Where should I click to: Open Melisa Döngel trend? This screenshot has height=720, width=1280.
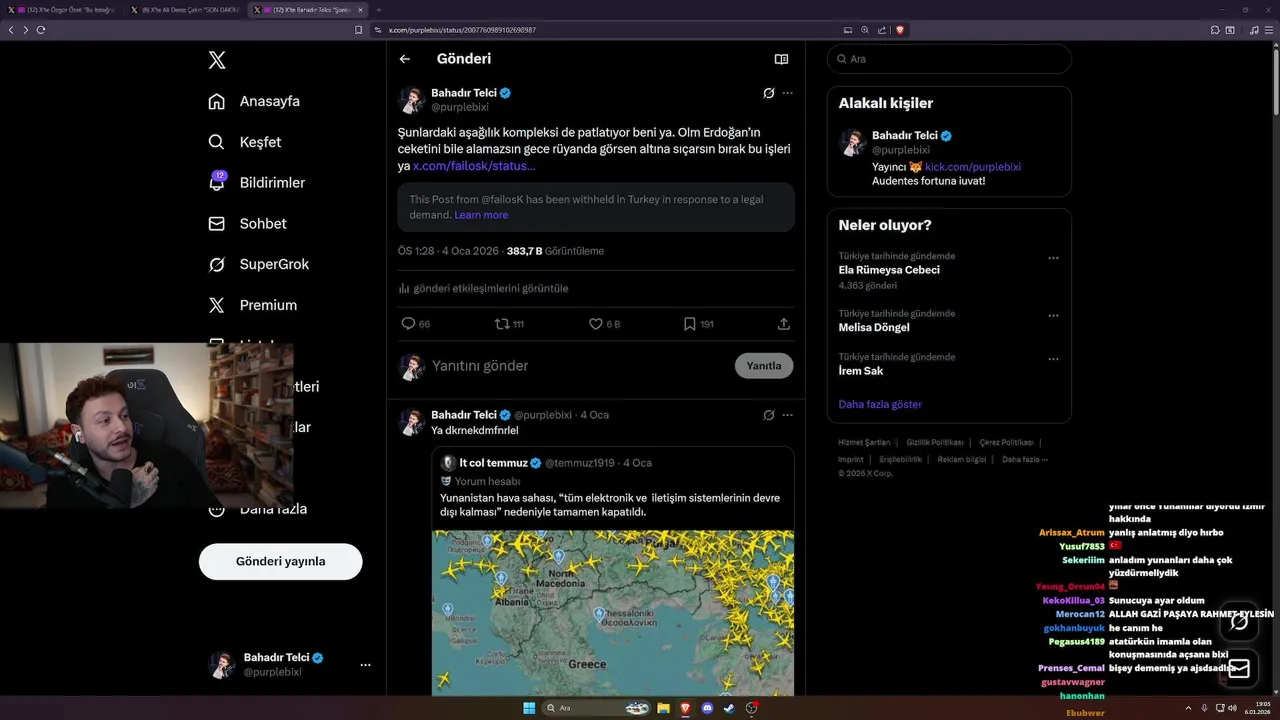pyautogui.click(x=874, y=327)
